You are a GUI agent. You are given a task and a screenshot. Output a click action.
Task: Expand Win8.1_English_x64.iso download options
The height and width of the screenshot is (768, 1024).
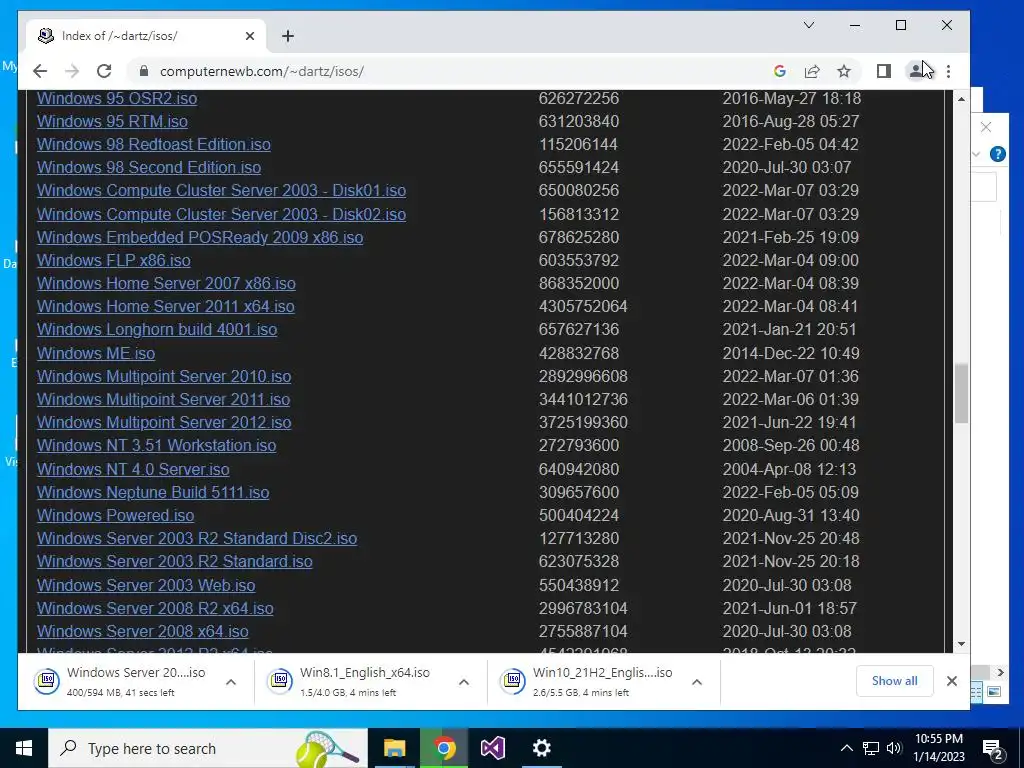coord(464,682)
